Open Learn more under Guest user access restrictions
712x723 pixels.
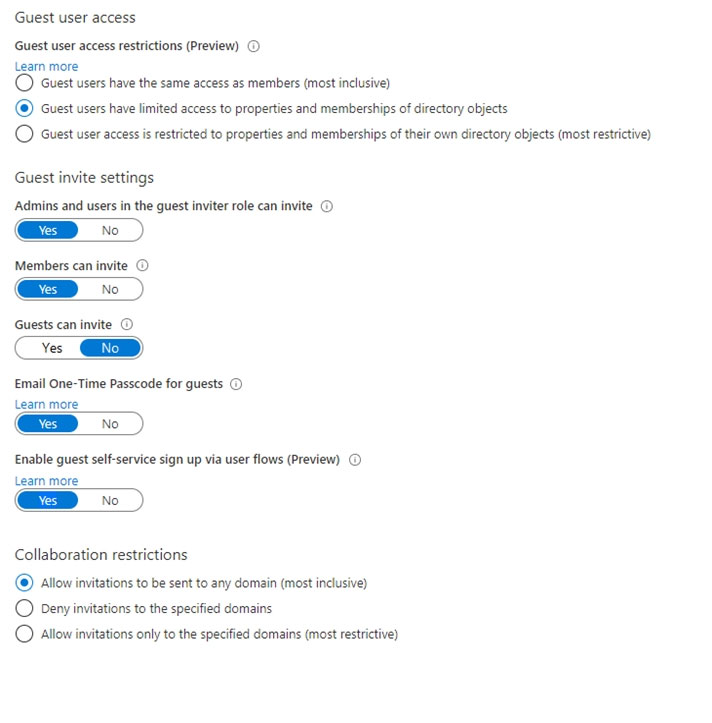coord(46,67)
